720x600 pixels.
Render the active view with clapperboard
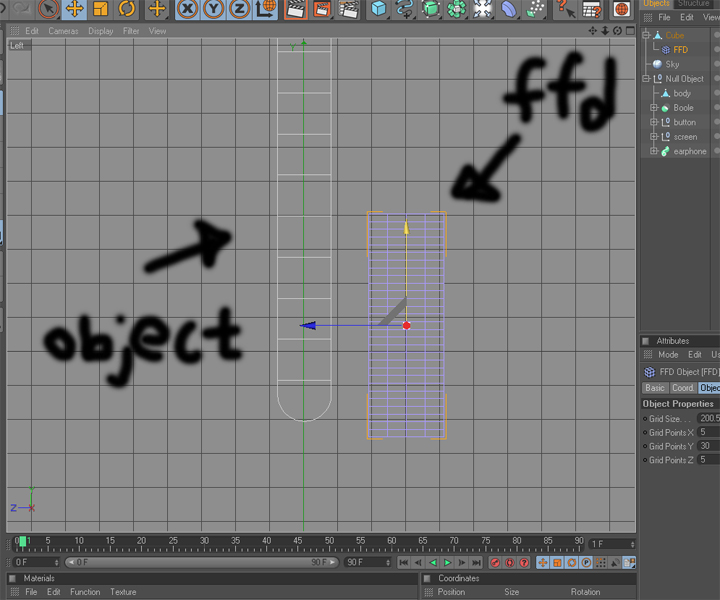[x=295, y=9]
